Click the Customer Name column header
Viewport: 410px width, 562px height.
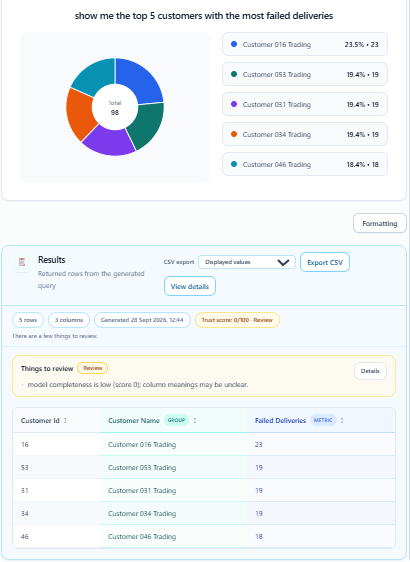[174, 420]
